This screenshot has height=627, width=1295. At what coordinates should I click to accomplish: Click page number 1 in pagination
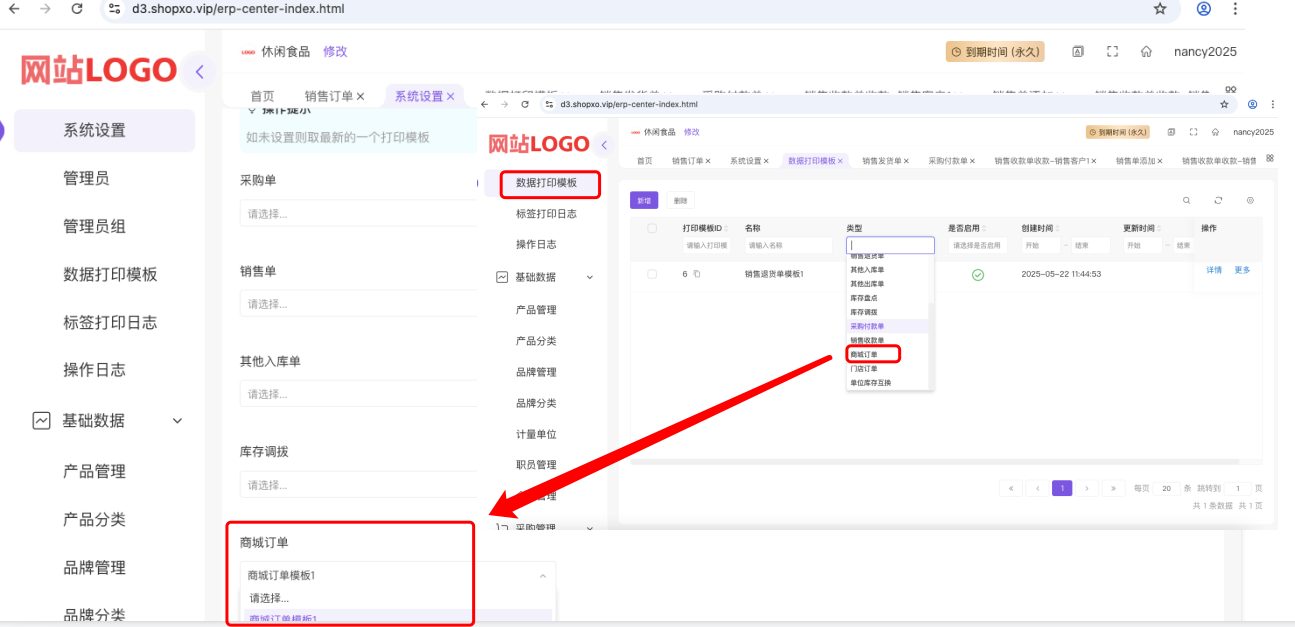click(1062, 488)
